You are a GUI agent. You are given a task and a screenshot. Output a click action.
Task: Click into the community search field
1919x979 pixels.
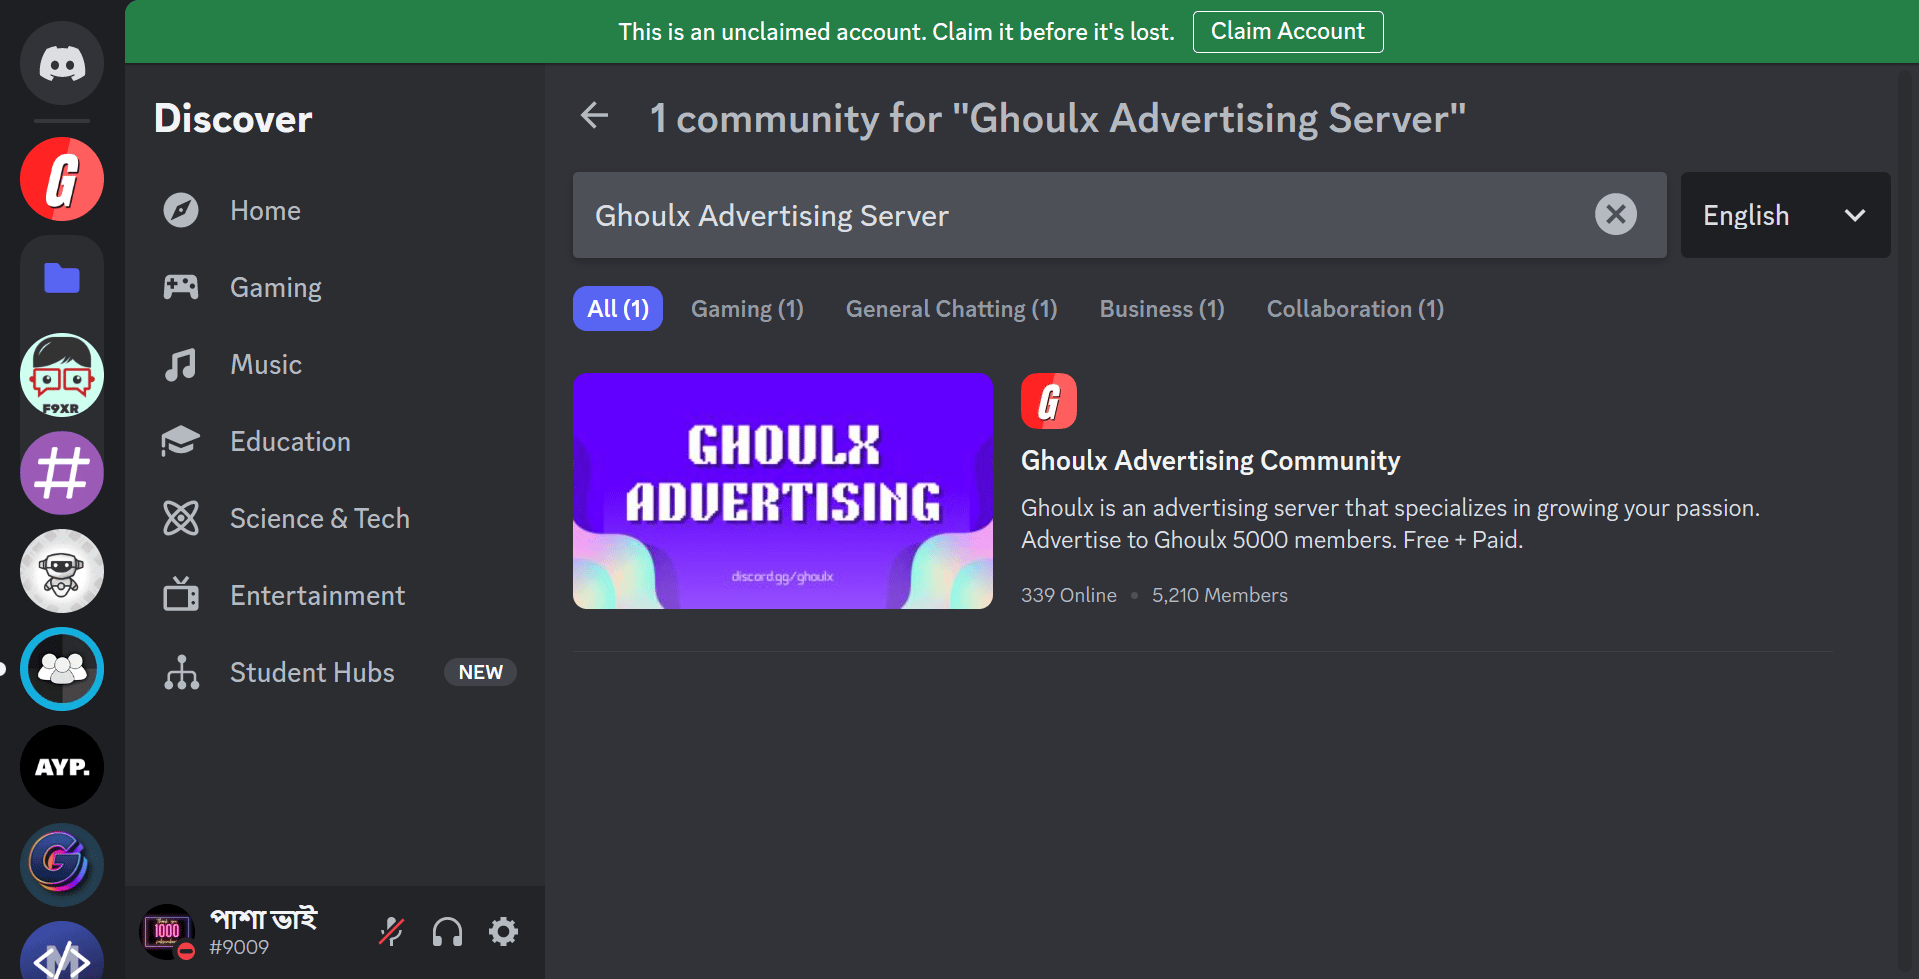pyautogui.click(x=1080, y=215)
